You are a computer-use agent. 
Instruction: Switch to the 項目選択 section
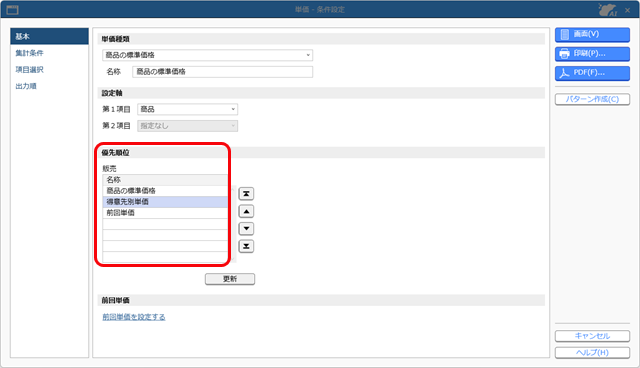[29, 70]
